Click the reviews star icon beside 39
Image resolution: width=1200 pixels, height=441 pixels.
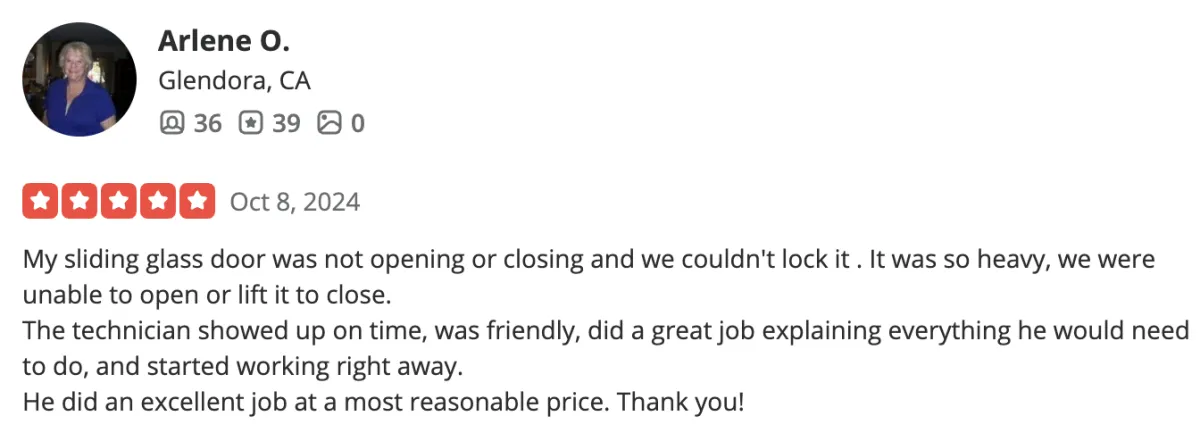[x=251, y=123]
